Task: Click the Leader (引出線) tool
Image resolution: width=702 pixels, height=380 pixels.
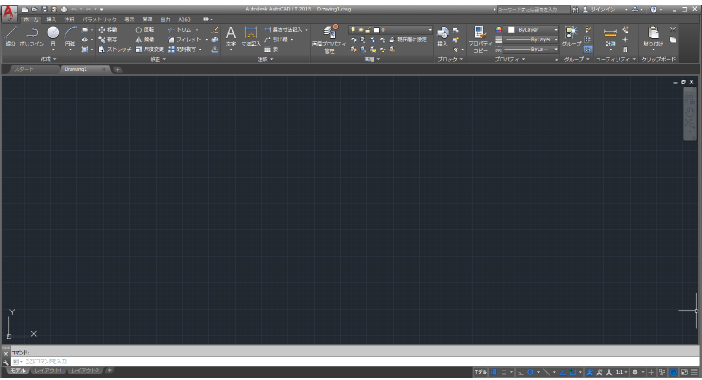Action: (276, 39)
